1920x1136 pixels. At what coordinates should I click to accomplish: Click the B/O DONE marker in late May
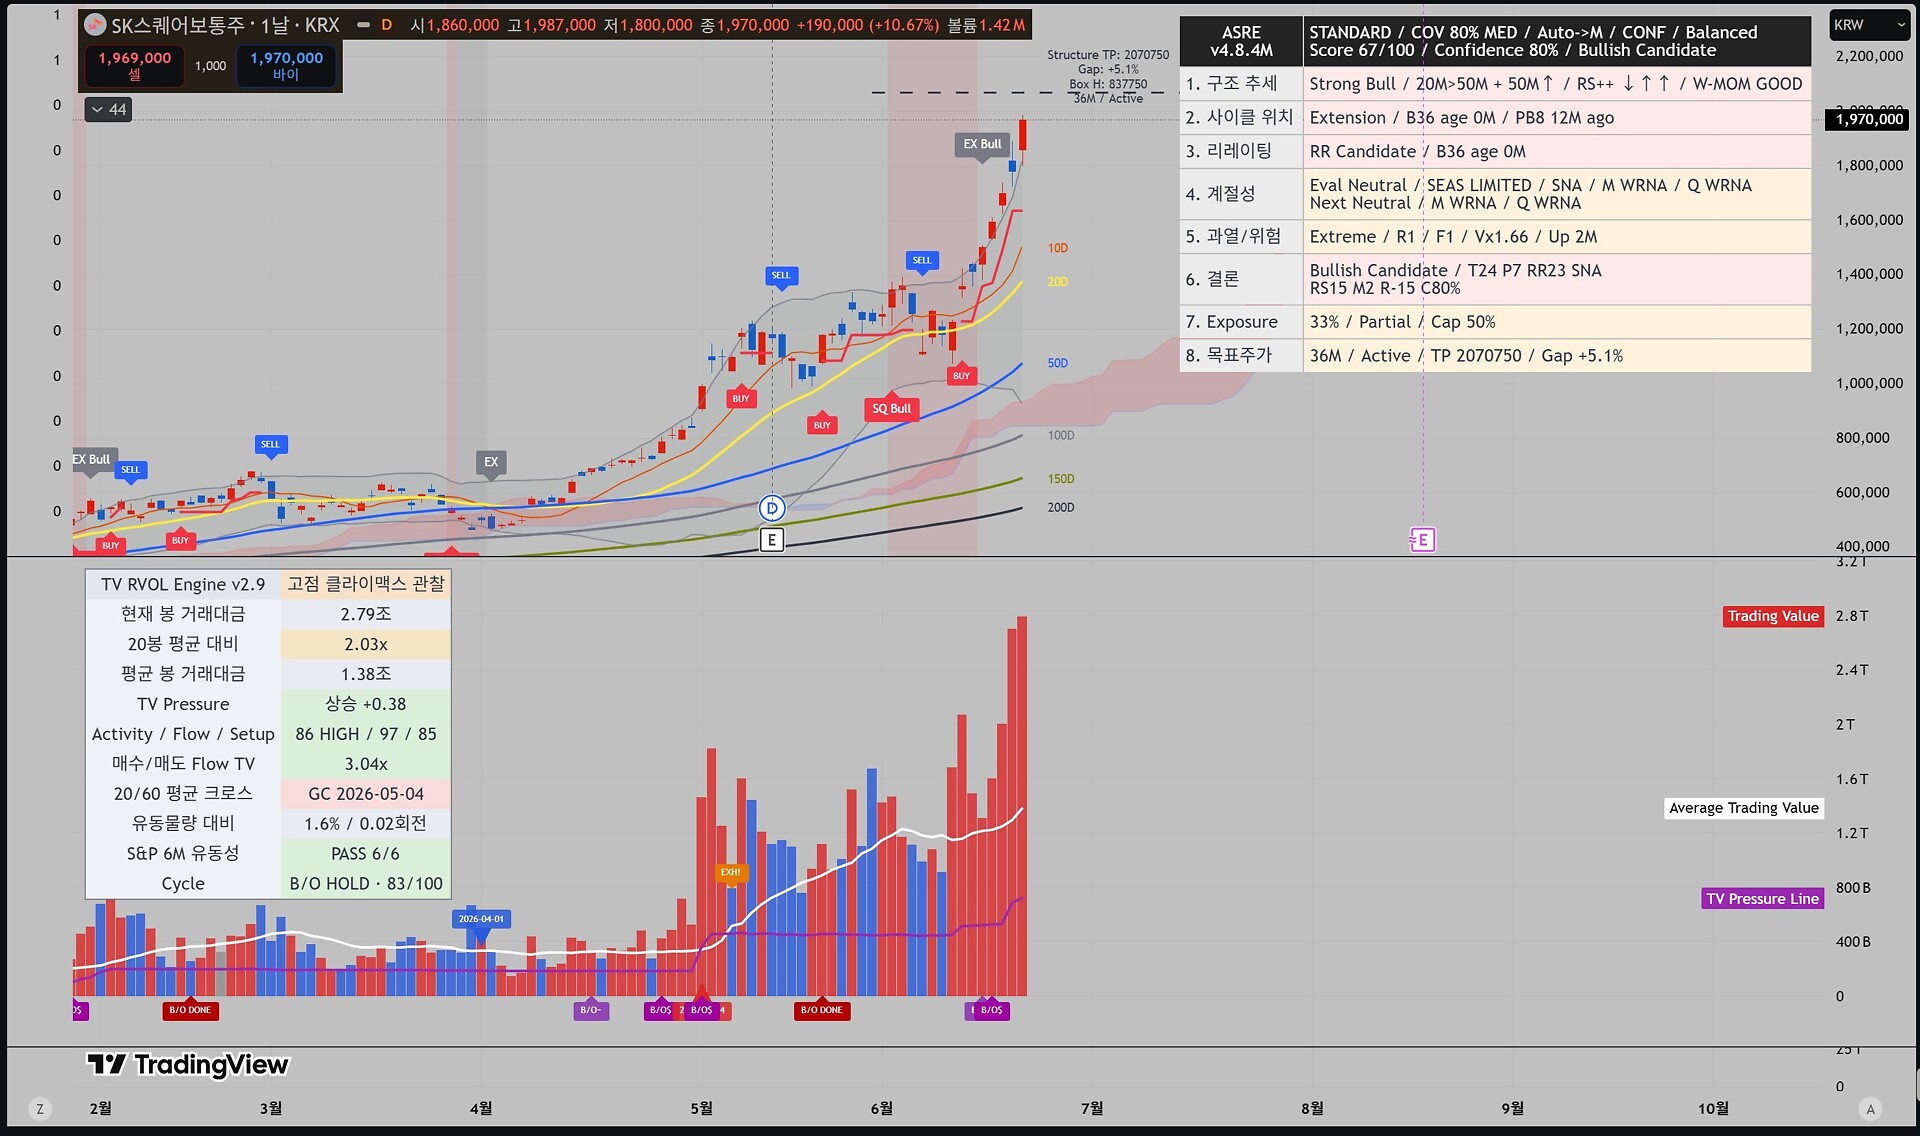click(822, 1010)
